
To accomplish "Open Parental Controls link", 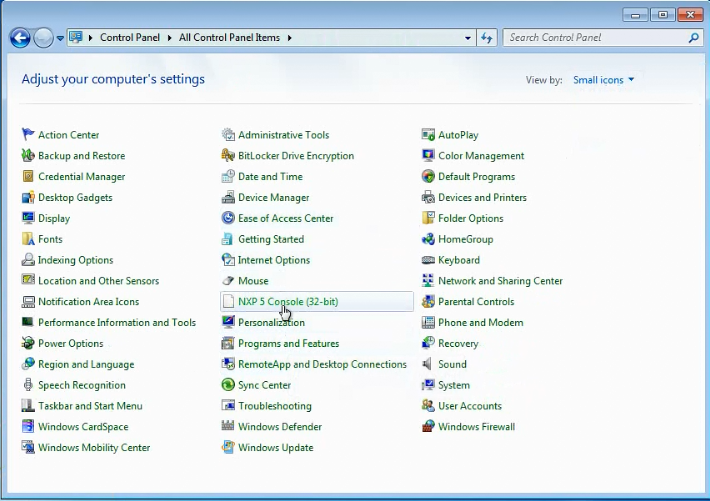I will 476,301.
